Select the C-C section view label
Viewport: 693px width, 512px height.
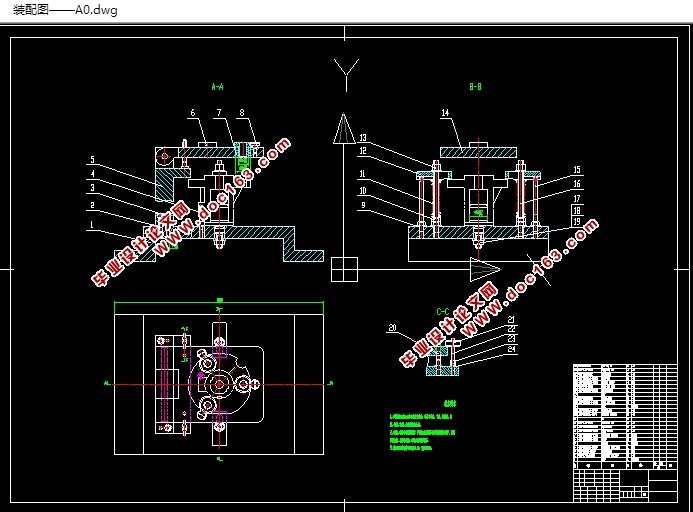coord(443,312)
